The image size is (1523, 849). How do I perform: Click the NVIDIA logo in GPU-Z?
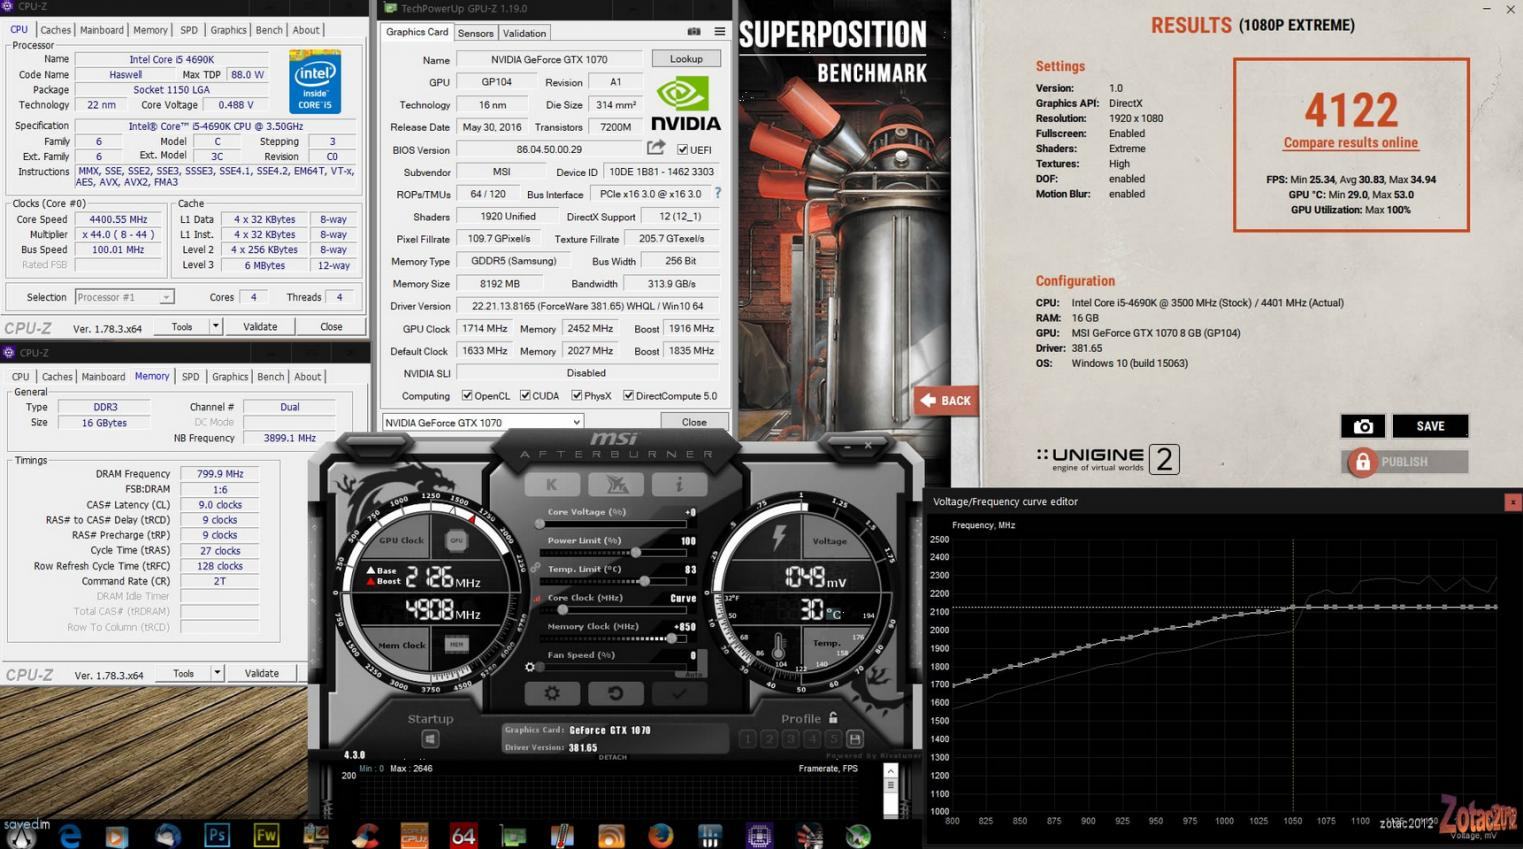click(685, 104)
